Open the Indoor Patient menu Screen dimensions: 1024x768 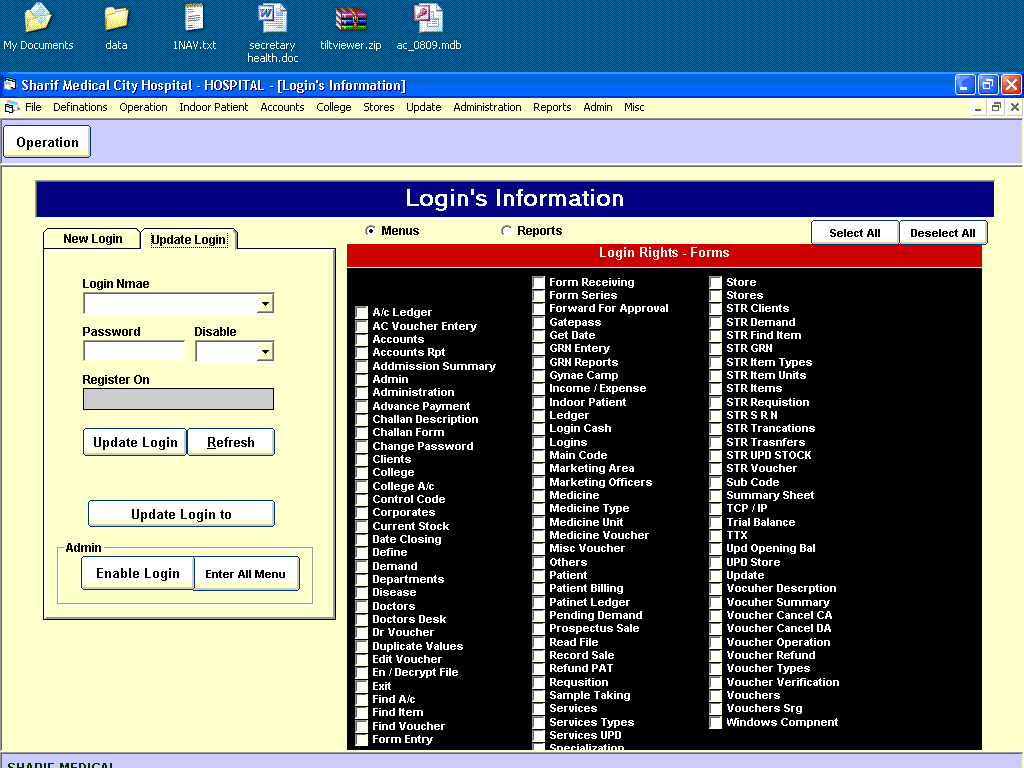point(214,107)
